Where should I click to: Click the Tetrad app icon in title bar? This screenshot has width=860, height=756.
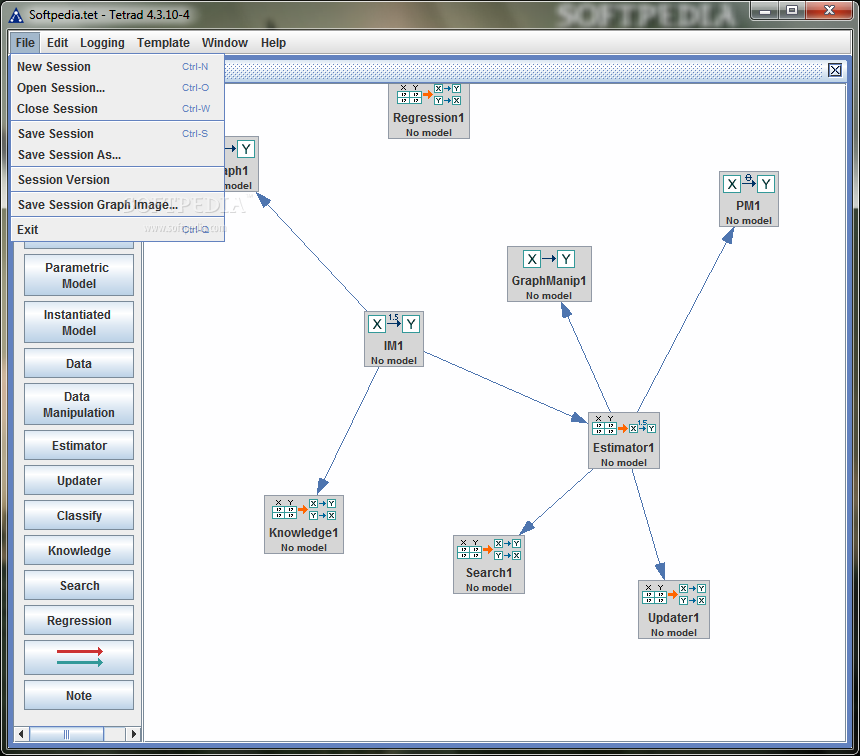point(16,15)
